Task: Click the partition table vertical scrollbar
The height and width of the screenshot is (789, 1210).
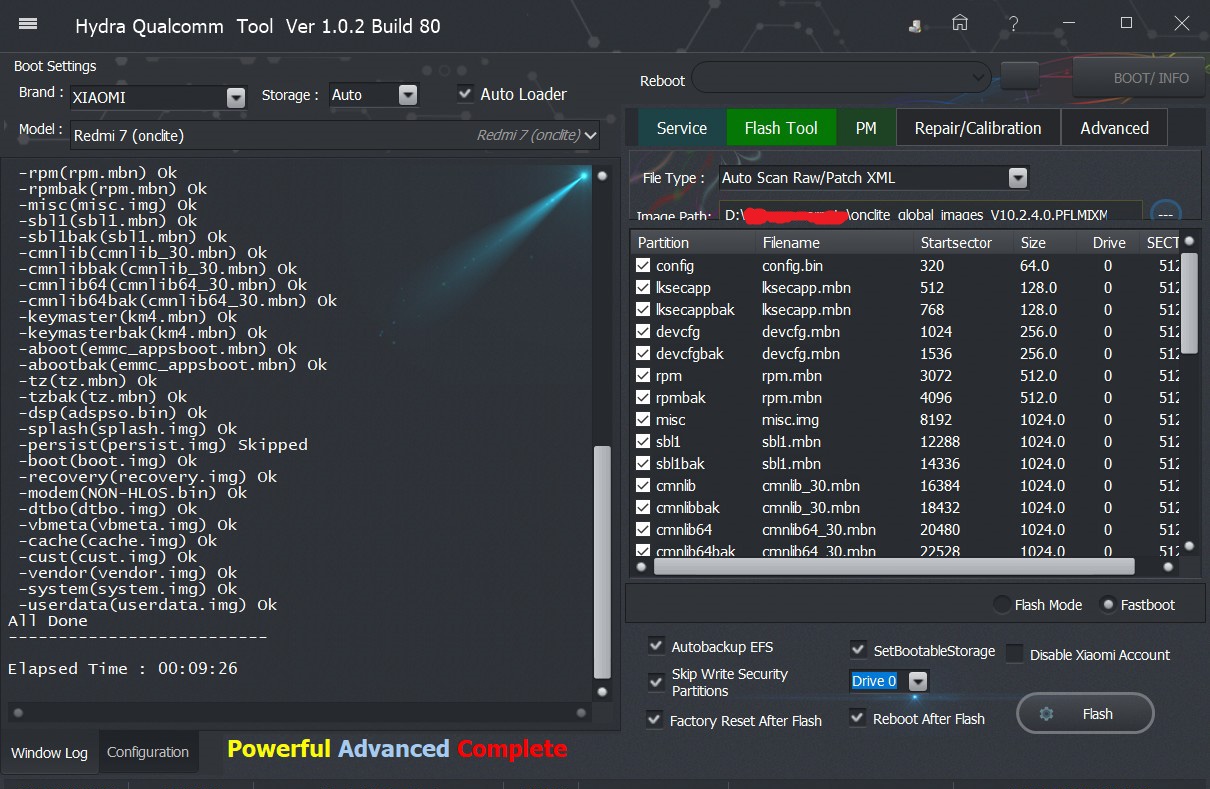Action: coord(1189,303)
